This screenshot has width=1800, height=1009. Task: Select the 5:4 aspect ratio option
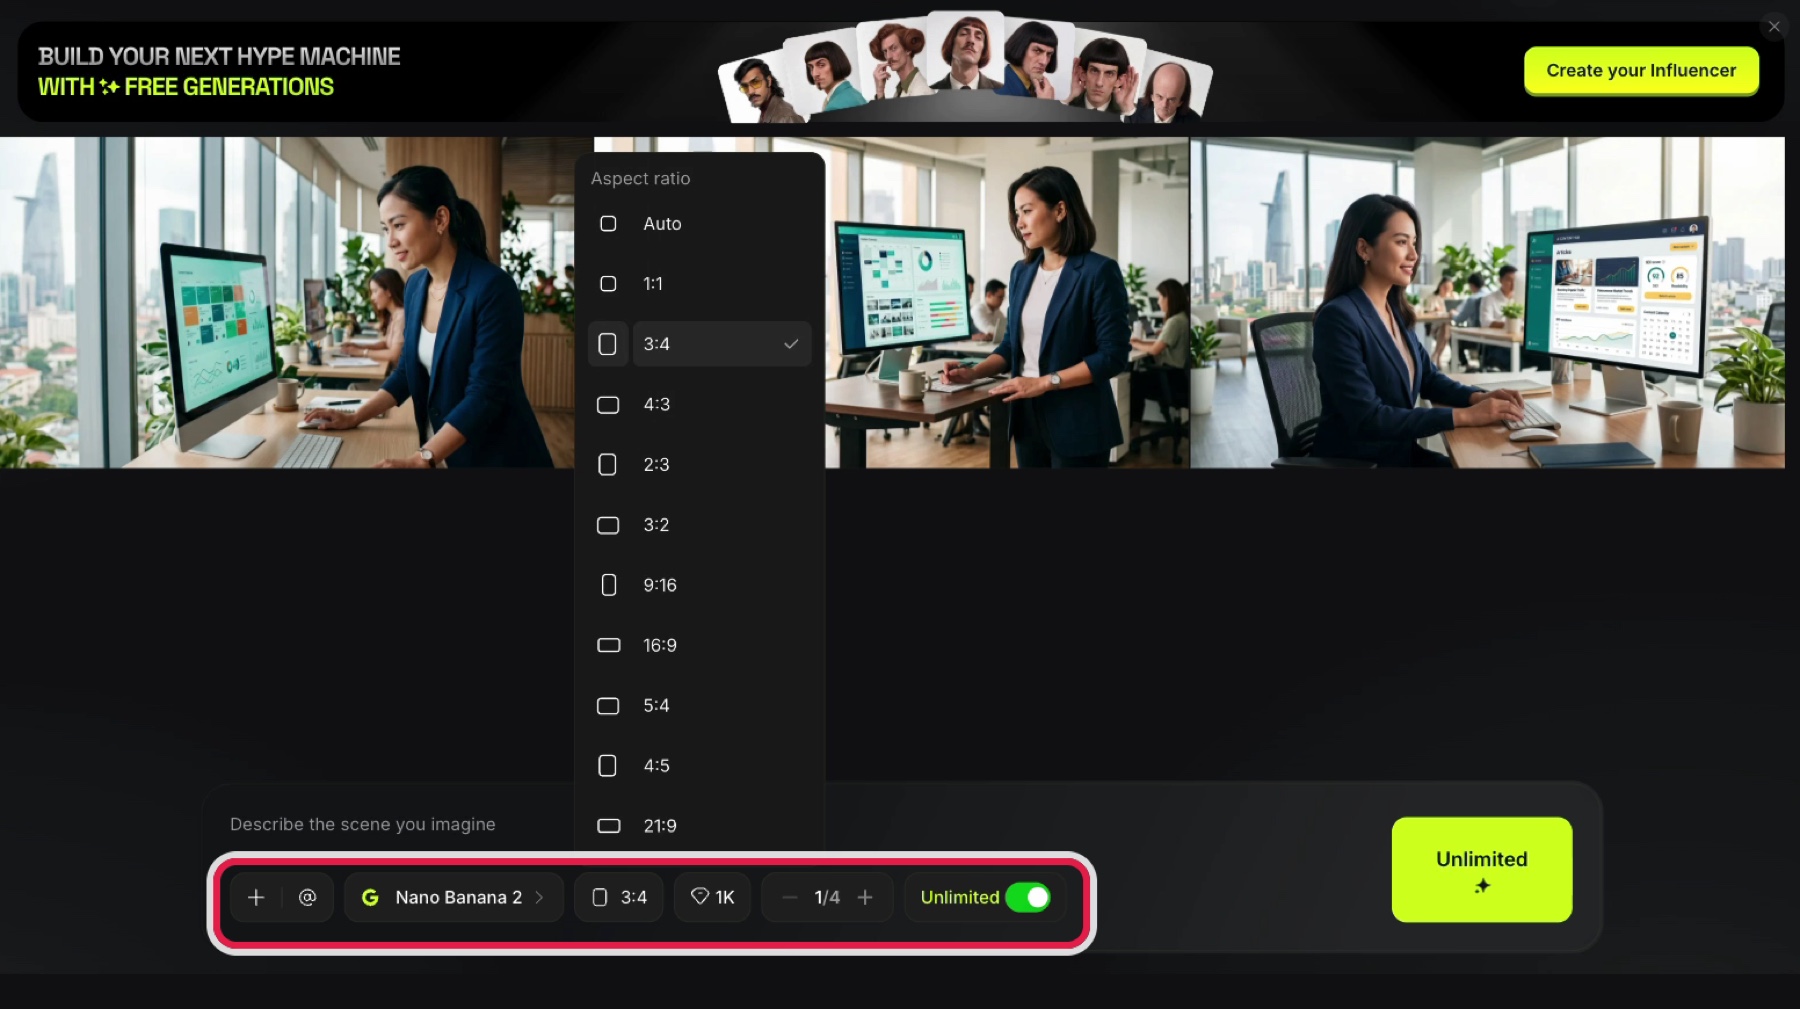click(x=699, y=705)
